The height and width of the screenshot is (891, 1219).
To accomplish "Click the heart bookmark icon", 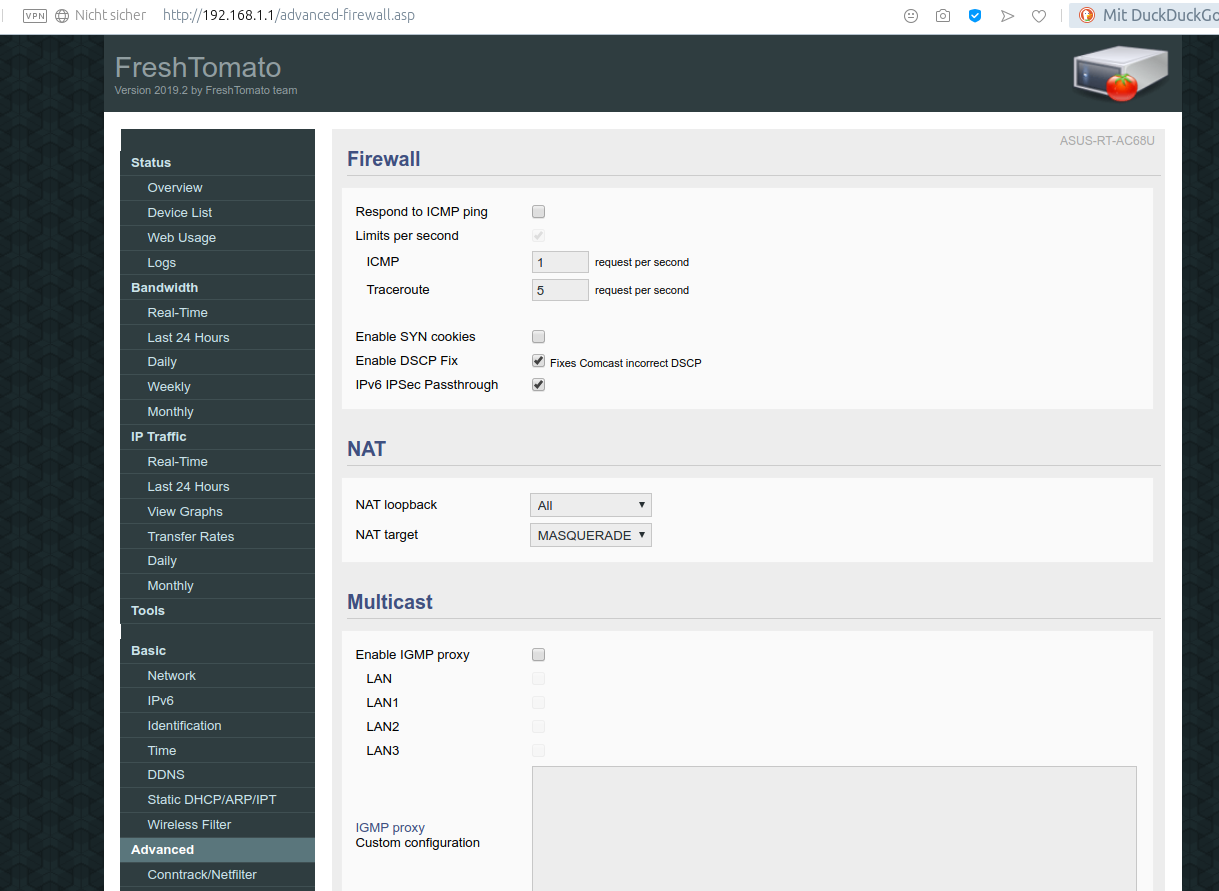I will [x=1039, y=15].
